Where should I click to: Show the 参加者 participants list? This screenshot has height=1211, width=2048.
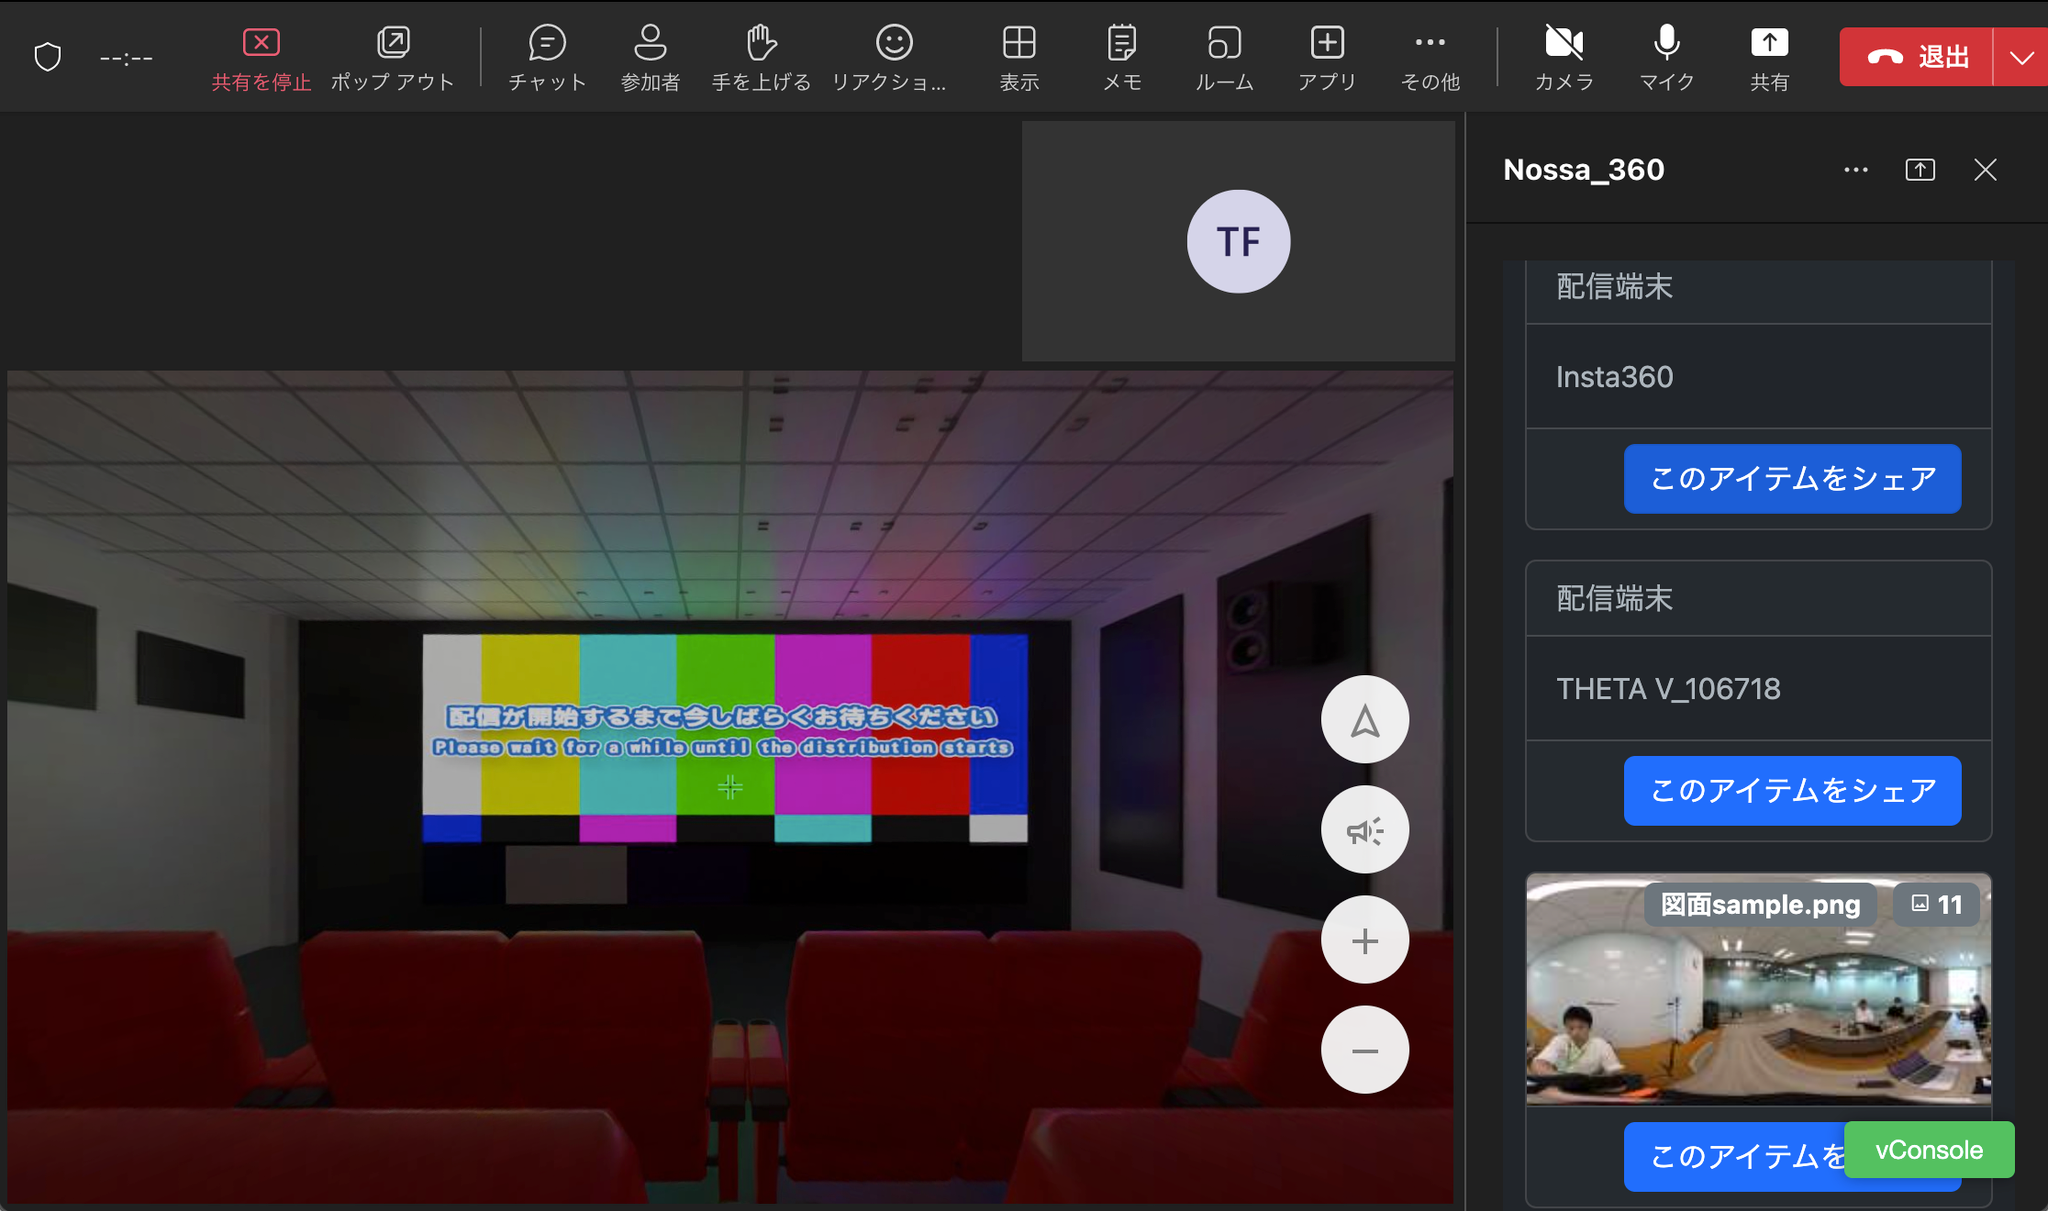650,57
